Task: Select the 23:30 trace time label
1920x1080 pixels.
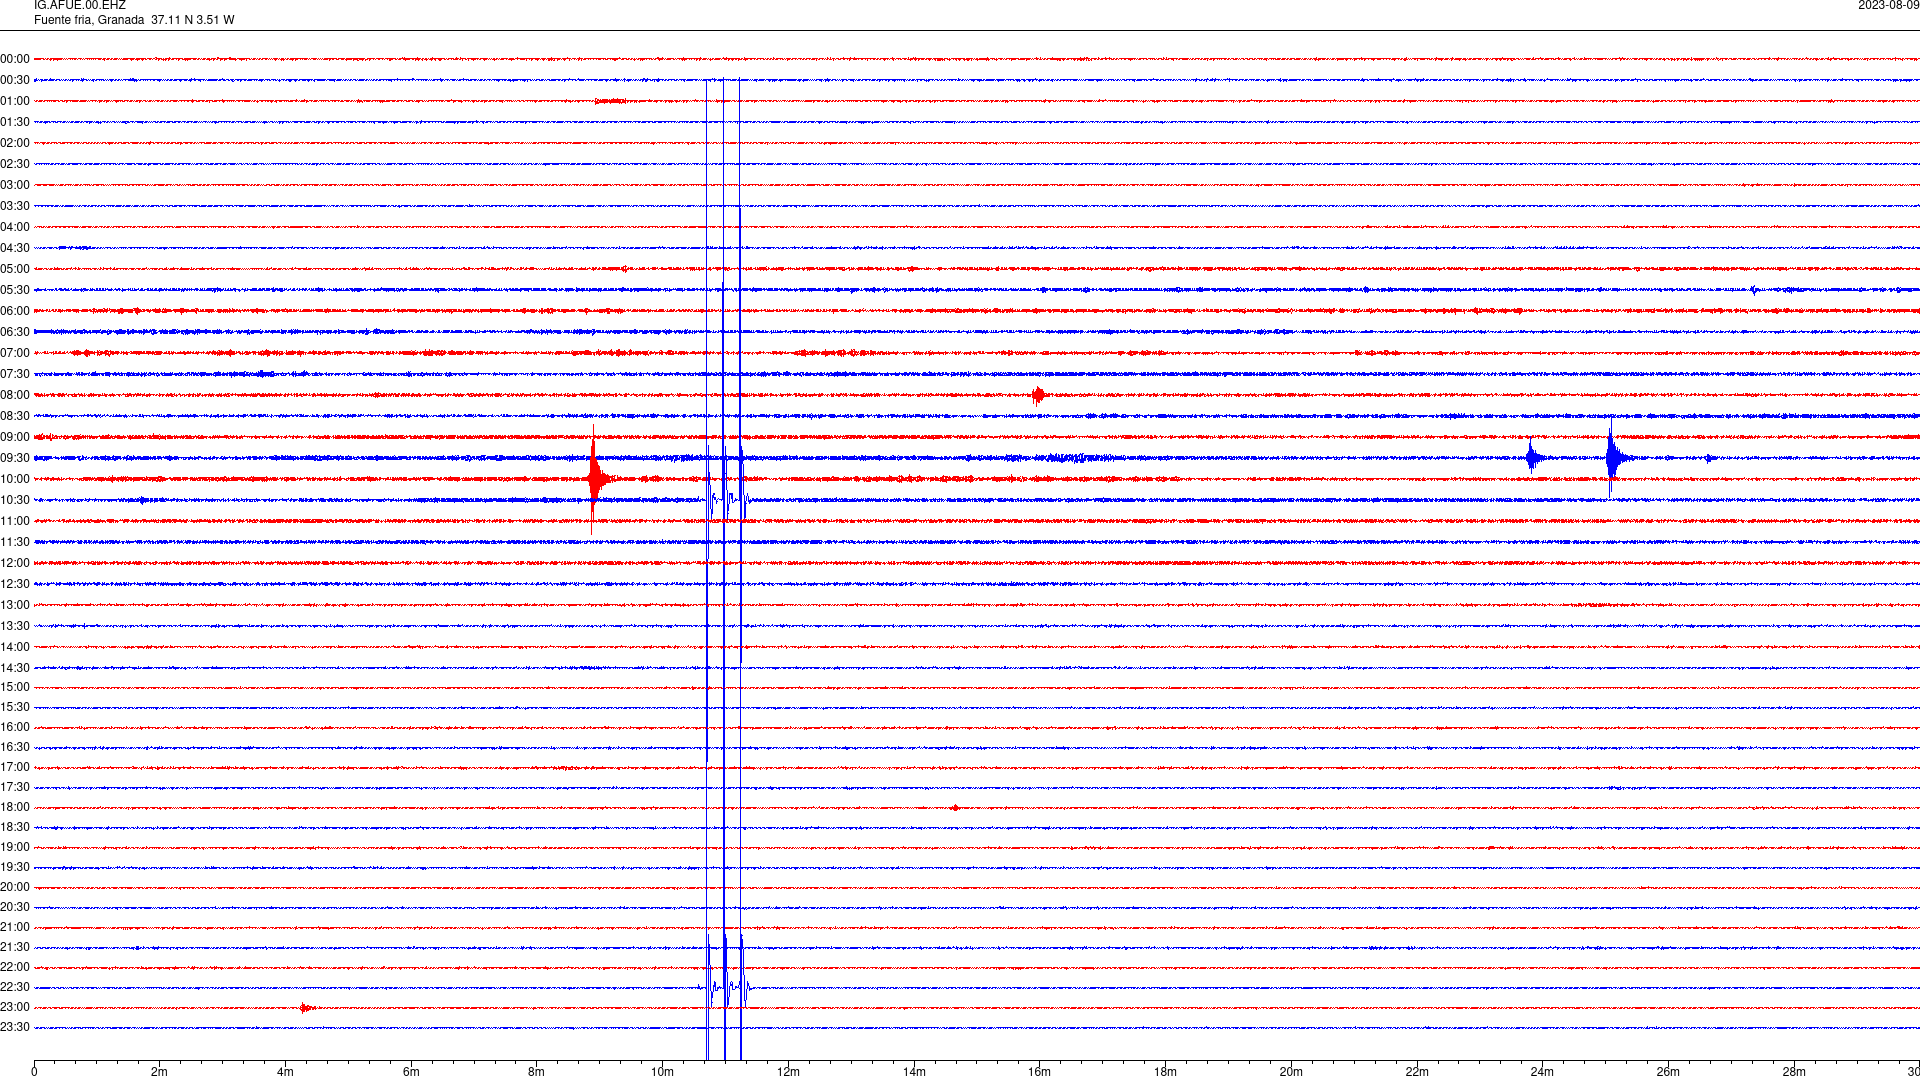Action: click(15, 1027)
